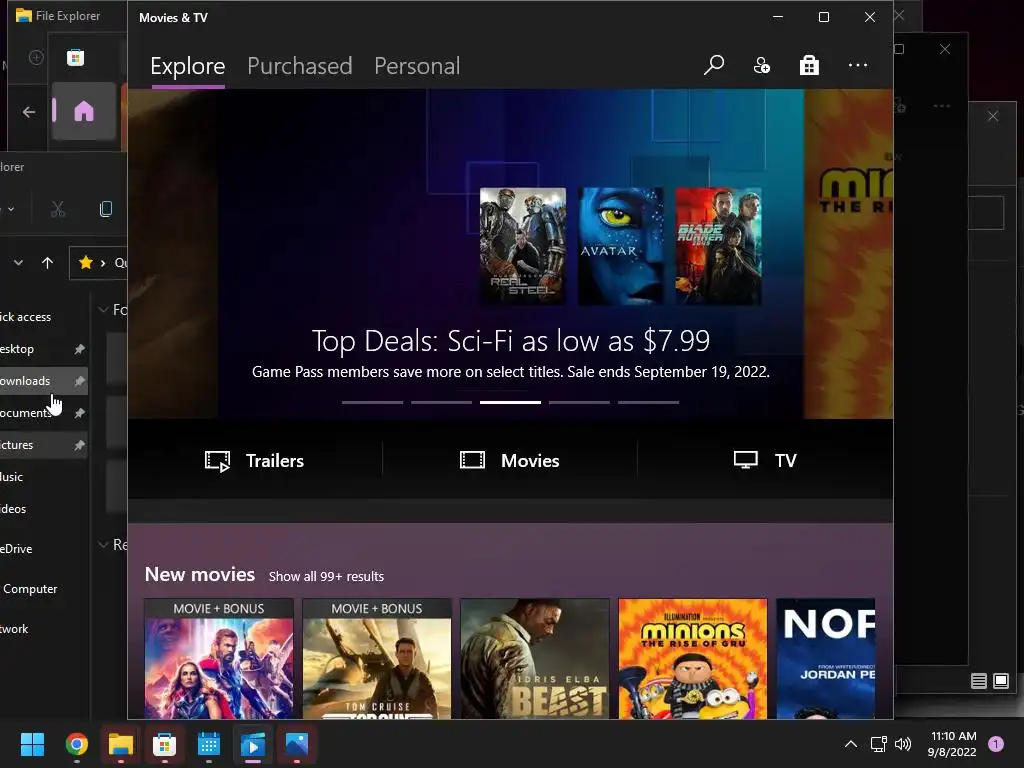Show hidden system tray icons

pyautogui.click(x=851, y=744)
